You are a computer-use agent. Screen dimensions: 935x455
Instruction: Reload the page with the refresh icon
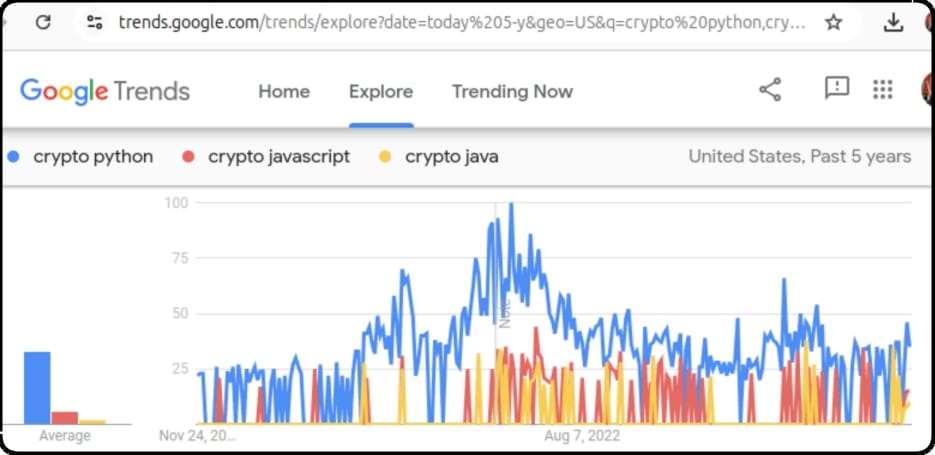coord(43,23)
